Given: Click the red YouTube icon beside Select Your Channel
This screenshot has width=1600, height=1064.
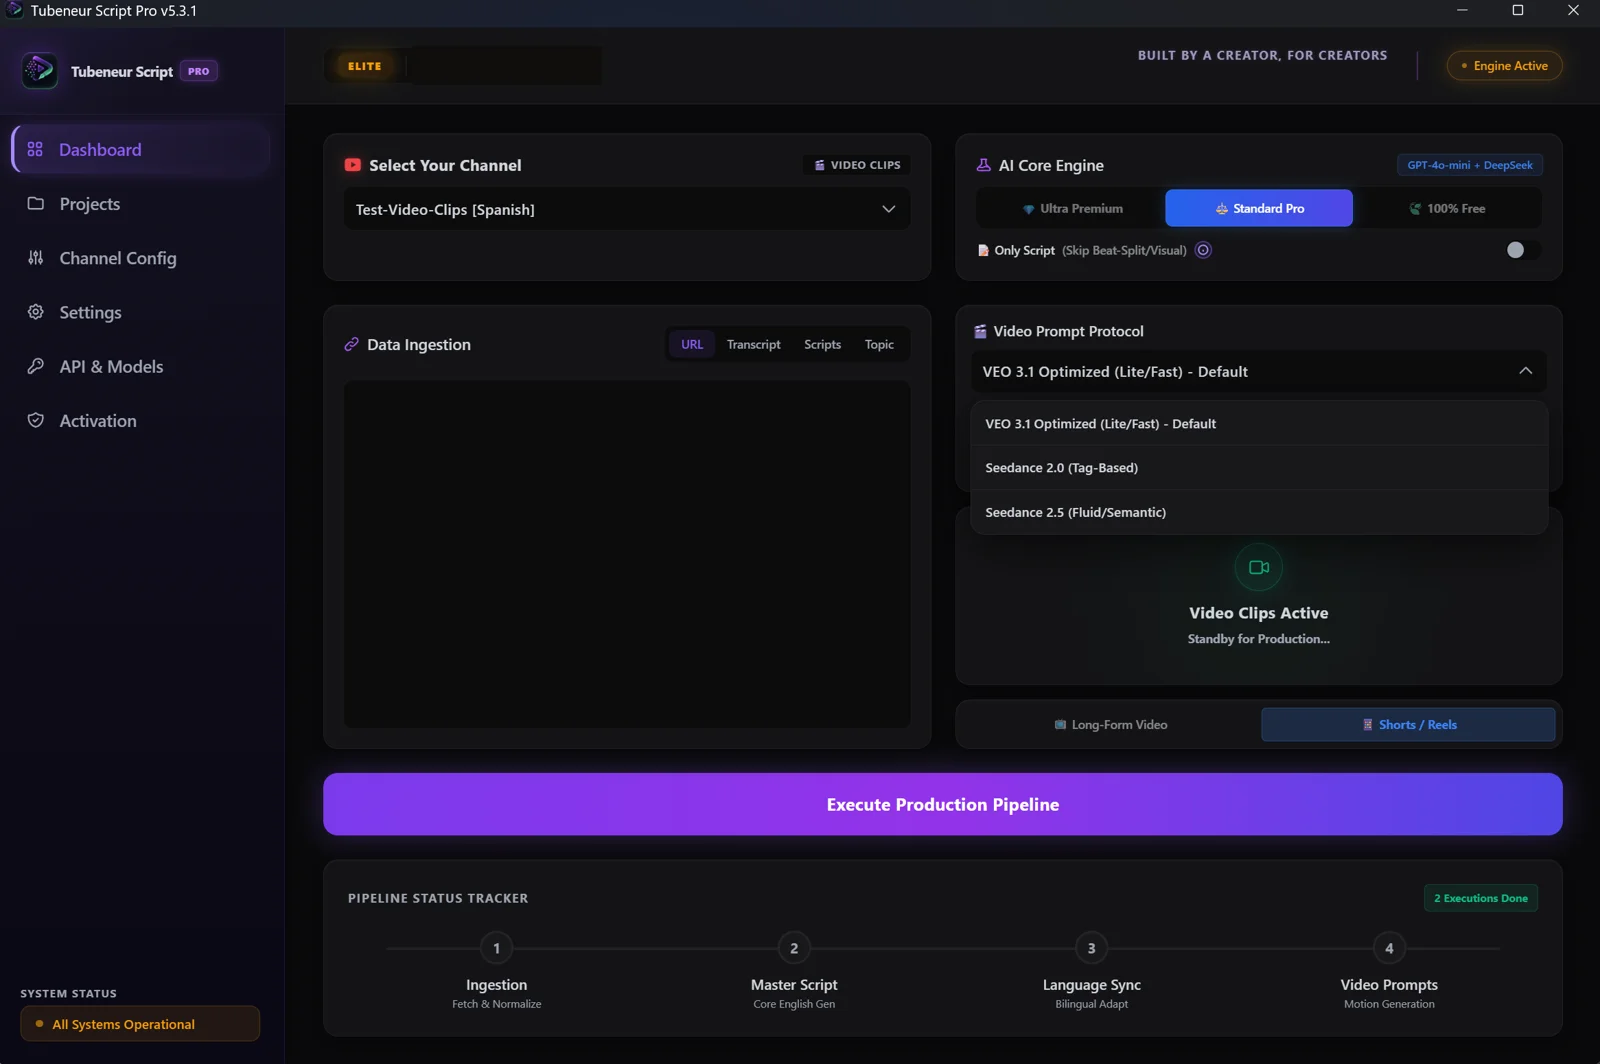Looking at the screenshot, I should pos(353,165).
